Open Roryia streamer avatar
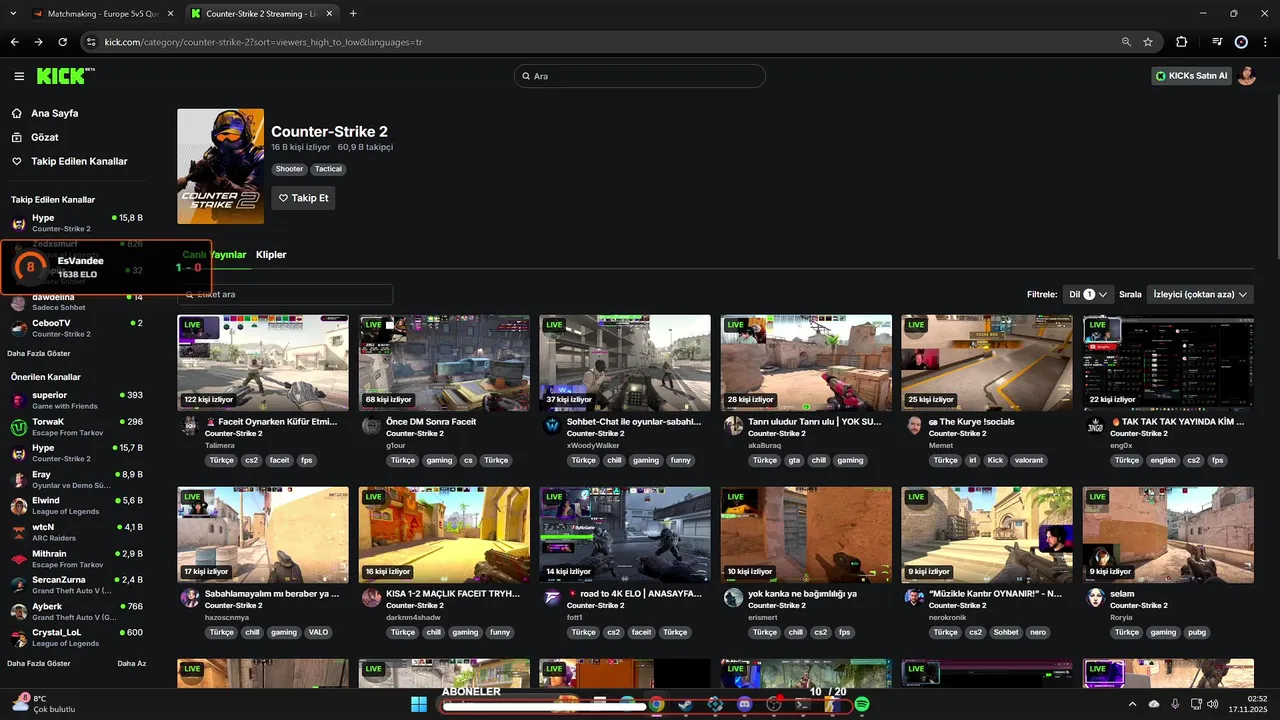The width and height of the screenshot is (1280, 720). (x=1096, y=598)
